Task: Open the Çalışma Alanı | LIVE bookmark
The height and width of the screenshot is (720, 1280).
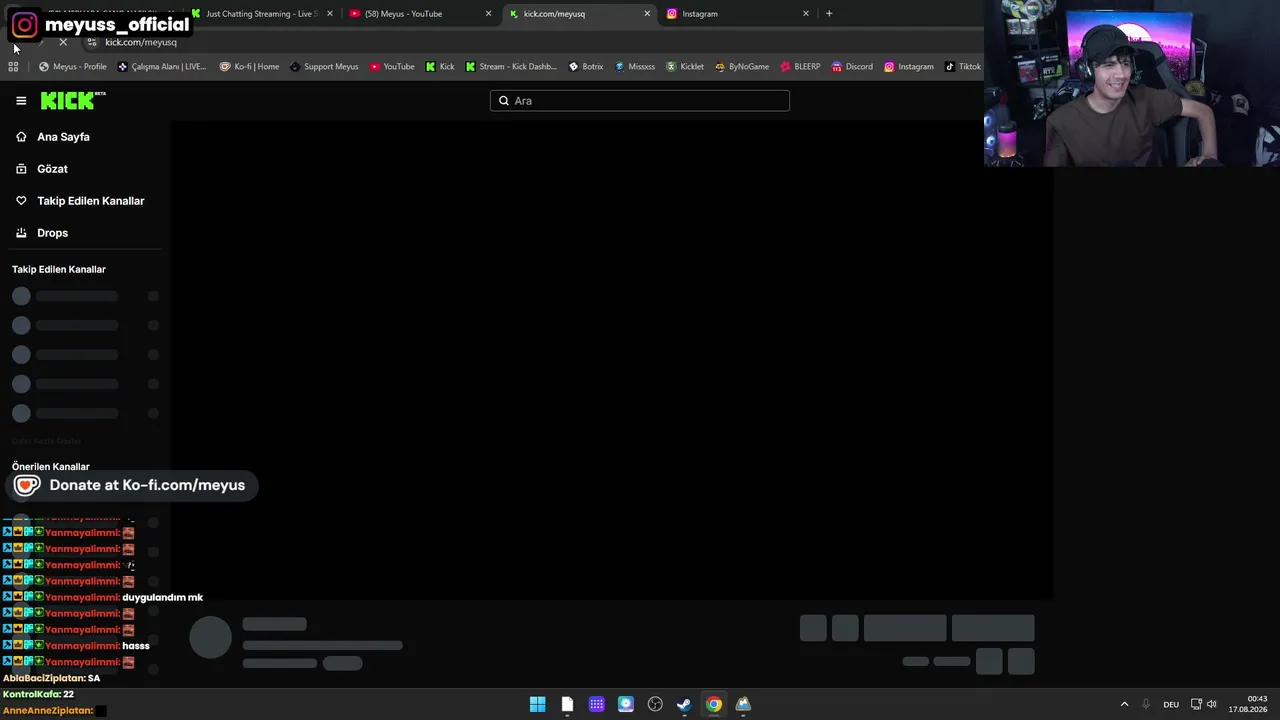Action: (x=162, y=67)
